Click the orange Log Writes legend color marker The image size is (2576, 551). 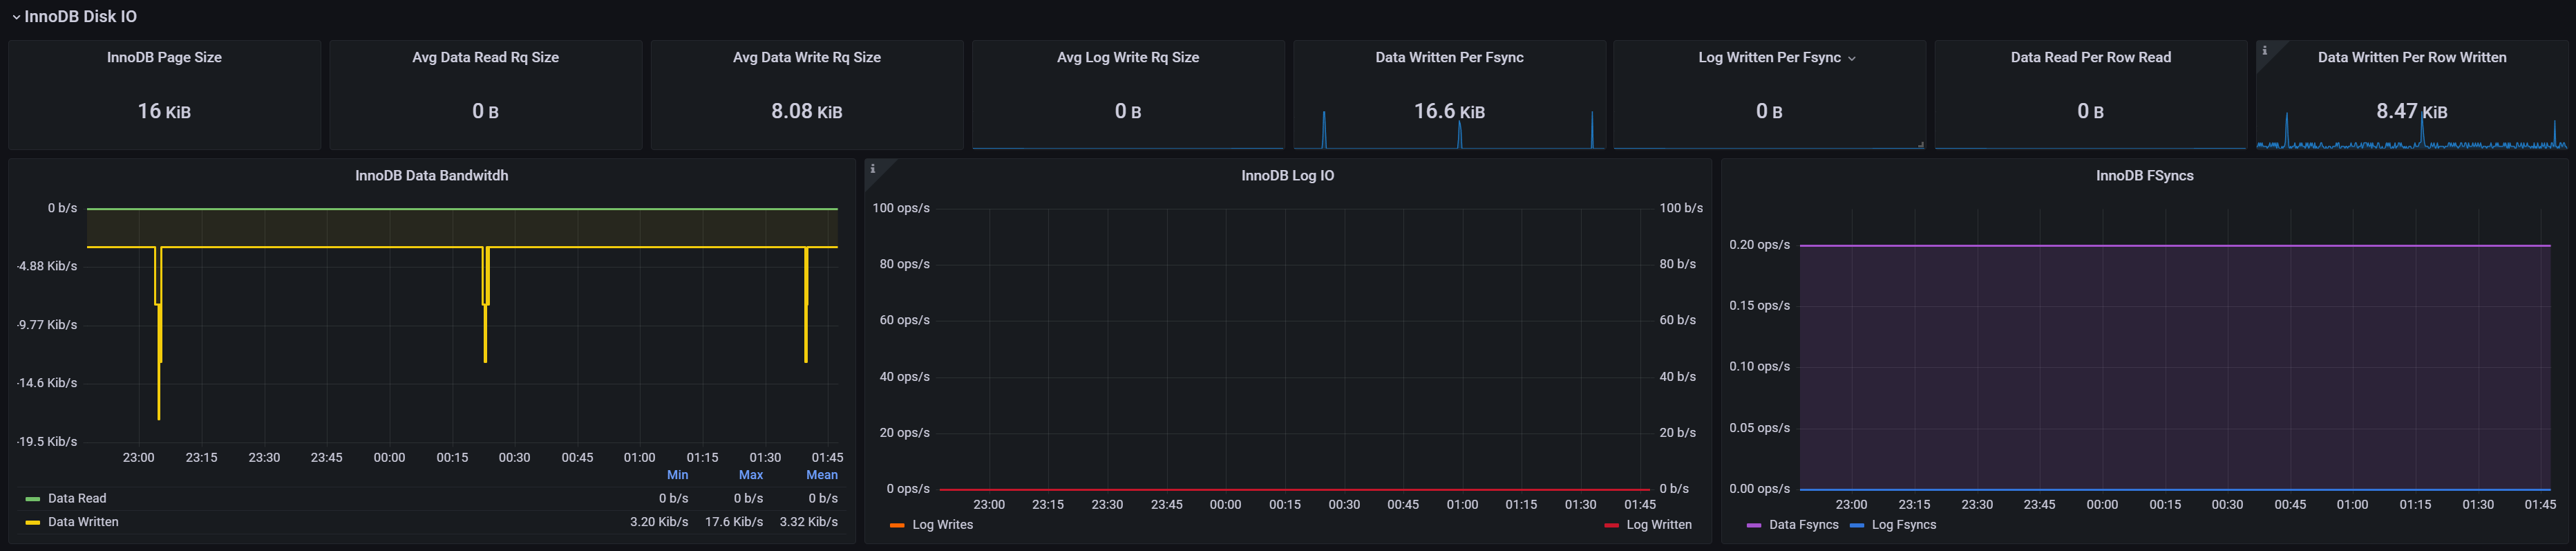point(896,525)
